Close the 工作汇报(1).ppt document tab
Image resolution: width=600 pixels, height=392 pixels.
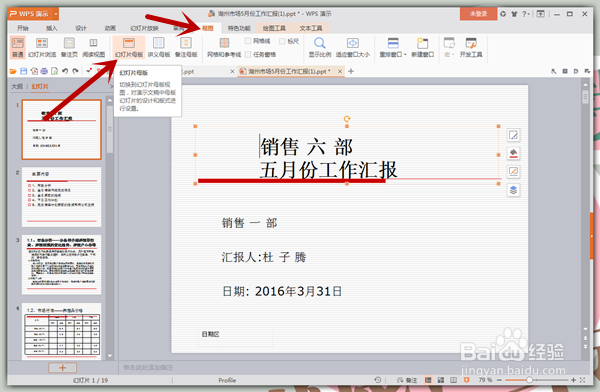[340, 71]
